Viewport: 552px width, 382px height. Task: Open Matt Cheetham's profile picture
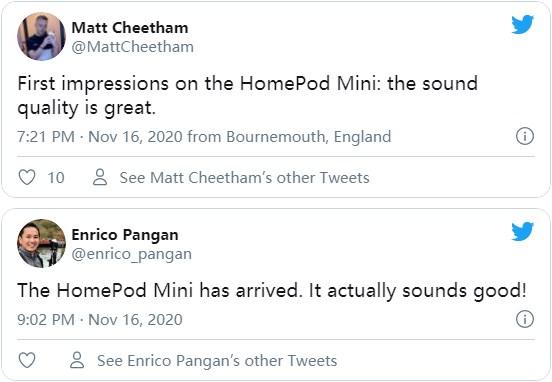tap(42, 37)
